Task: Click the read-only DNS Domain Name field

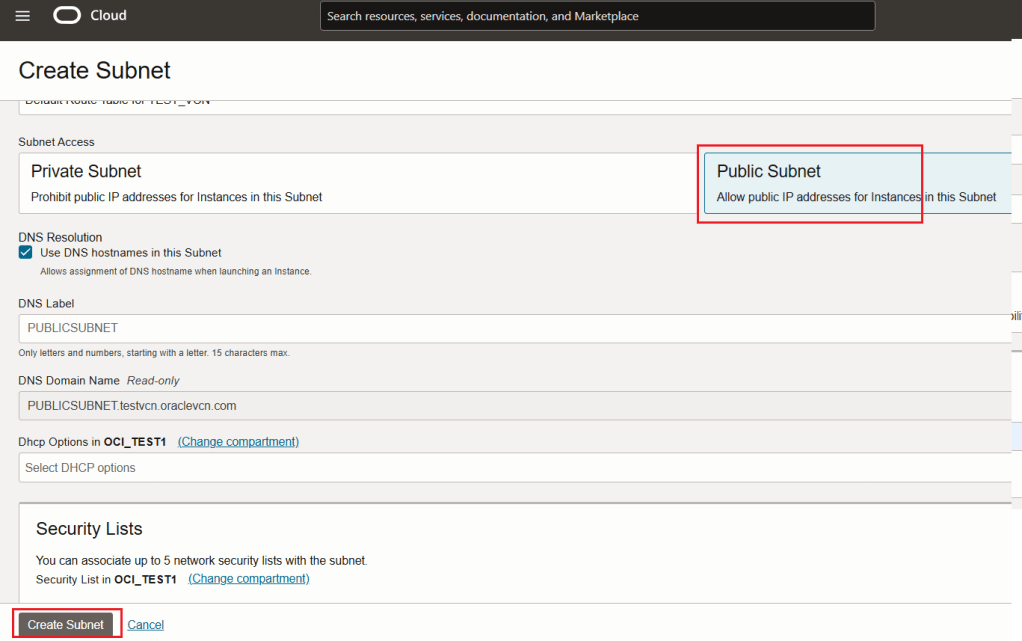Action: click(x=515, y=406)
